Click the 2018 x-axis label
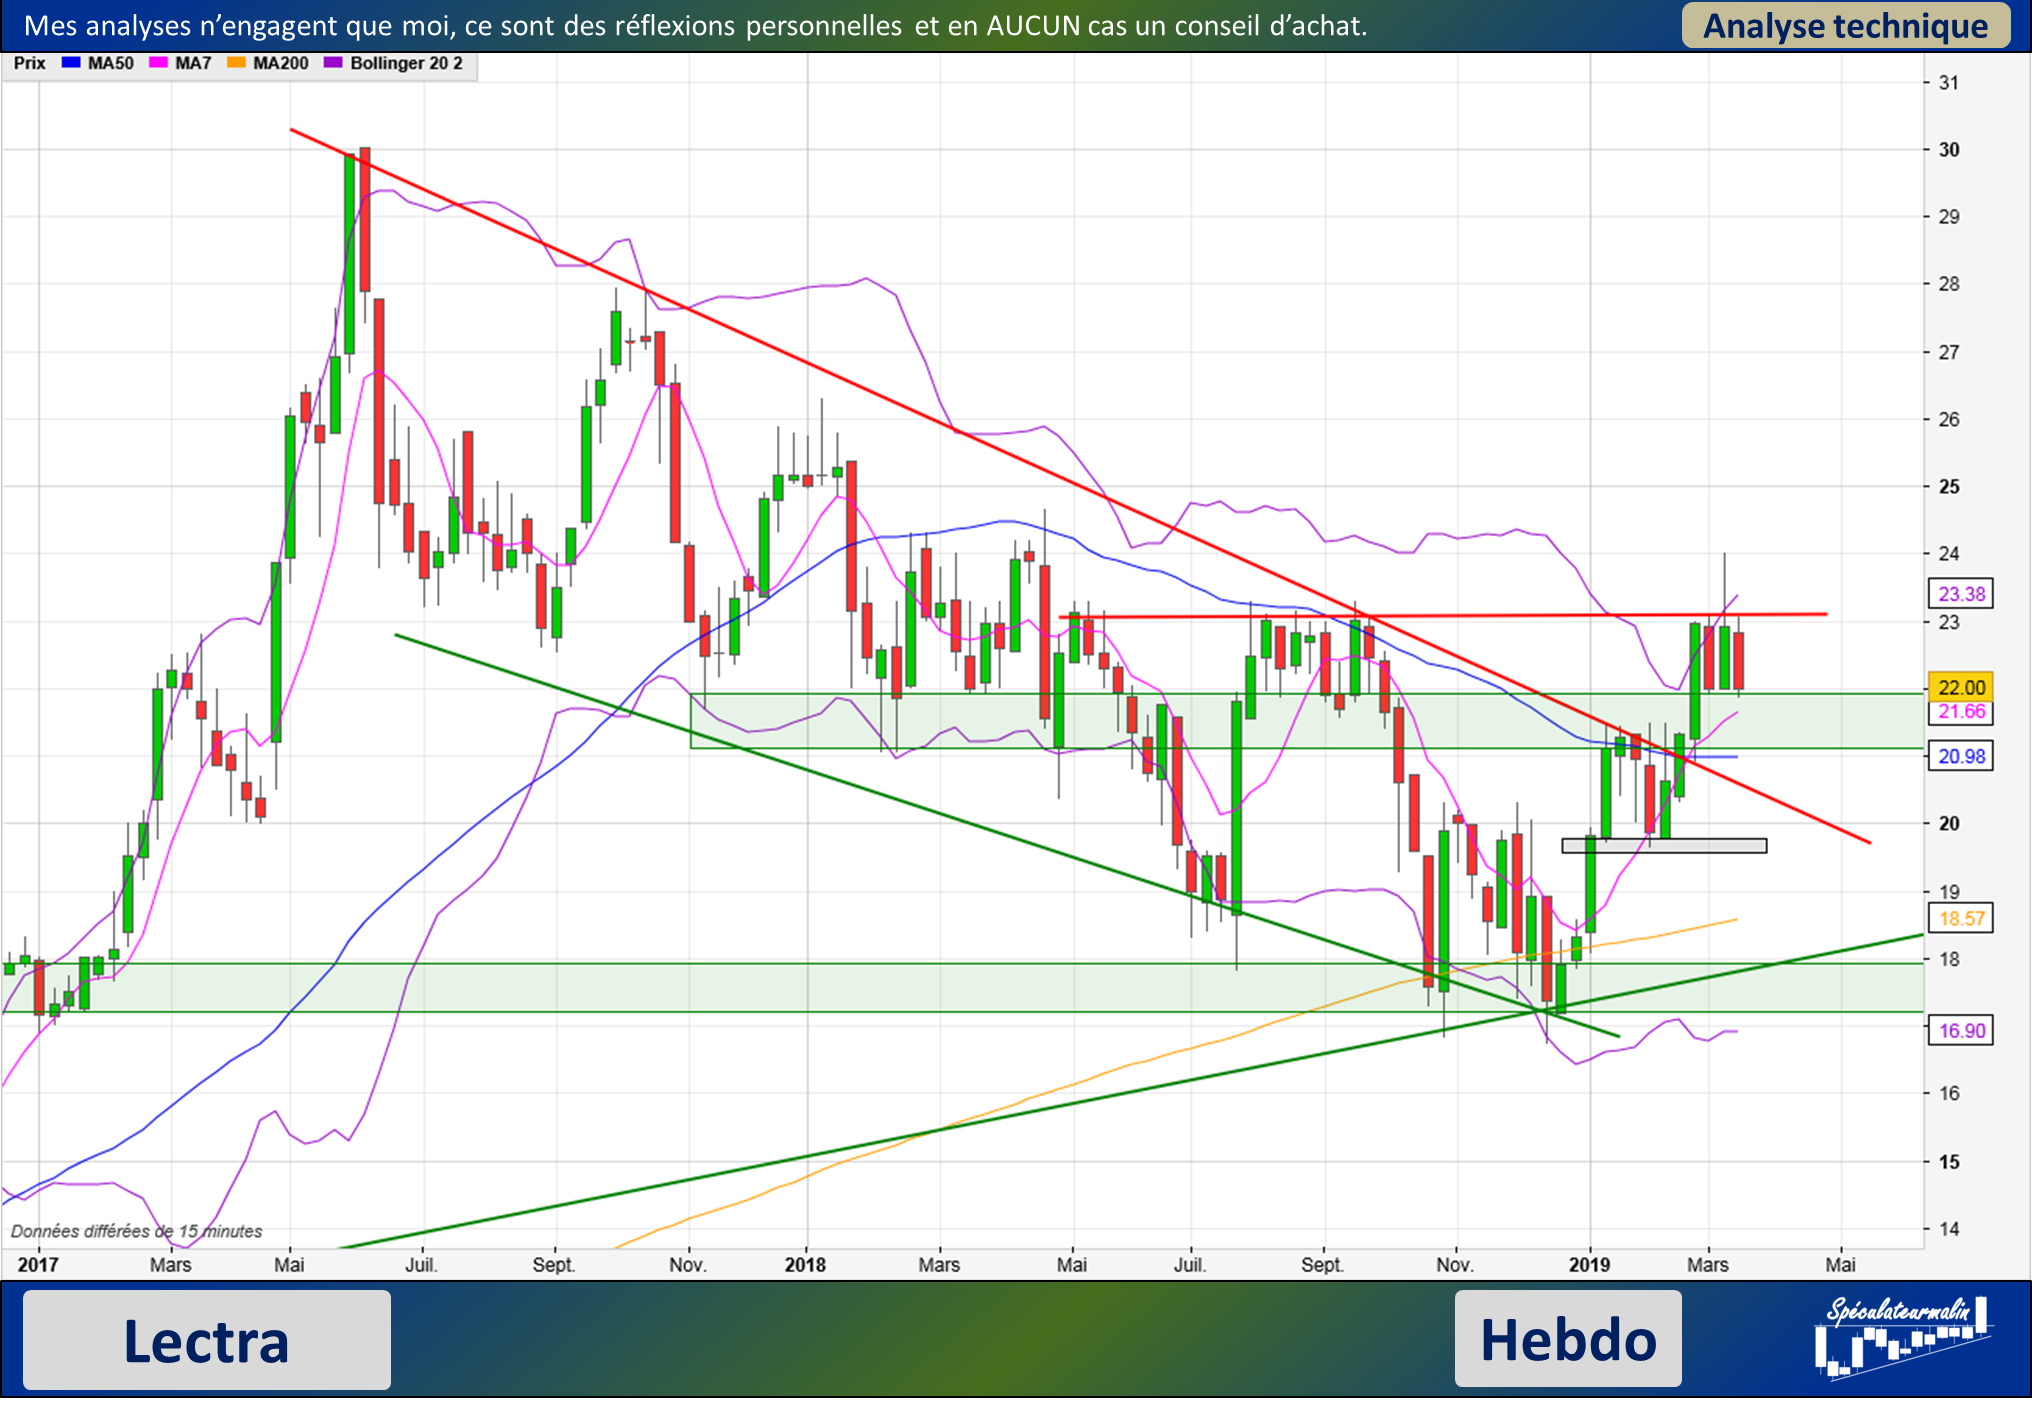 click(805, 1264)
